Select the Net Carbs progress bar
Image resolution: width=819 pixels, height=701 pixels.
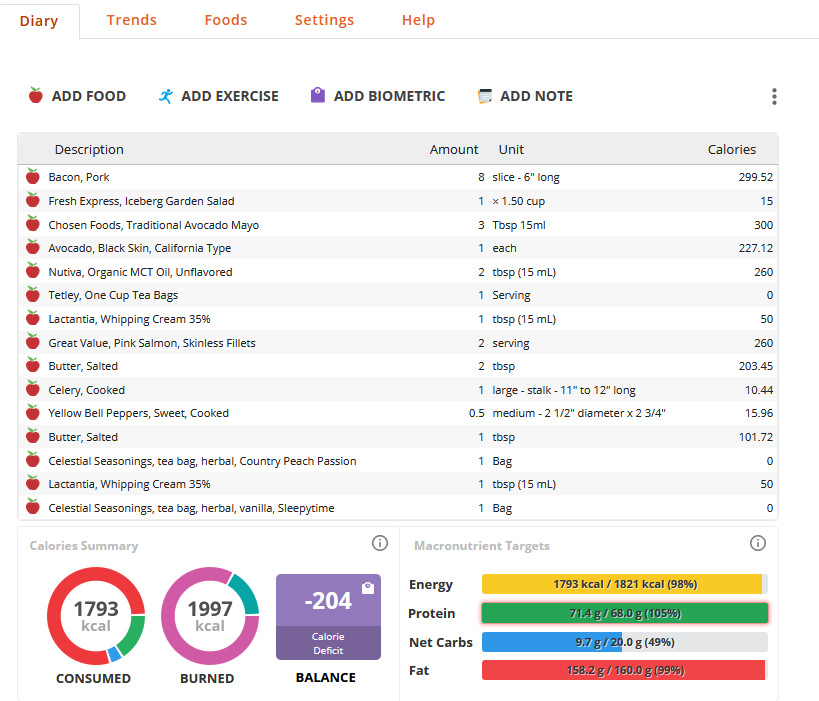(625, 642)
